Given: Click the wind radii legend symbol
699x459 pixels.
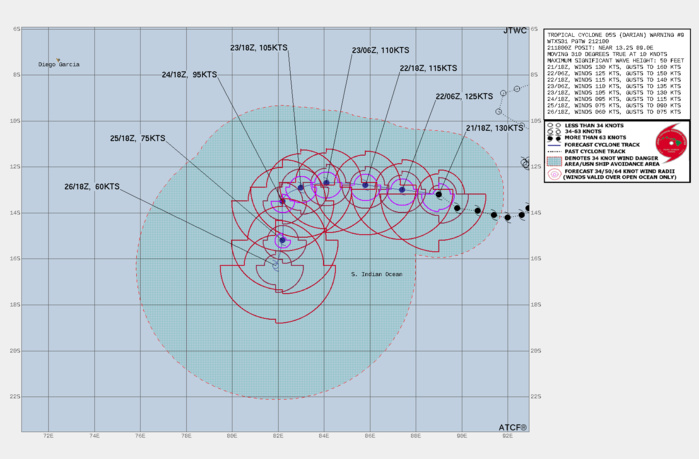Looking at the screenshot, I should pos(552,173).
